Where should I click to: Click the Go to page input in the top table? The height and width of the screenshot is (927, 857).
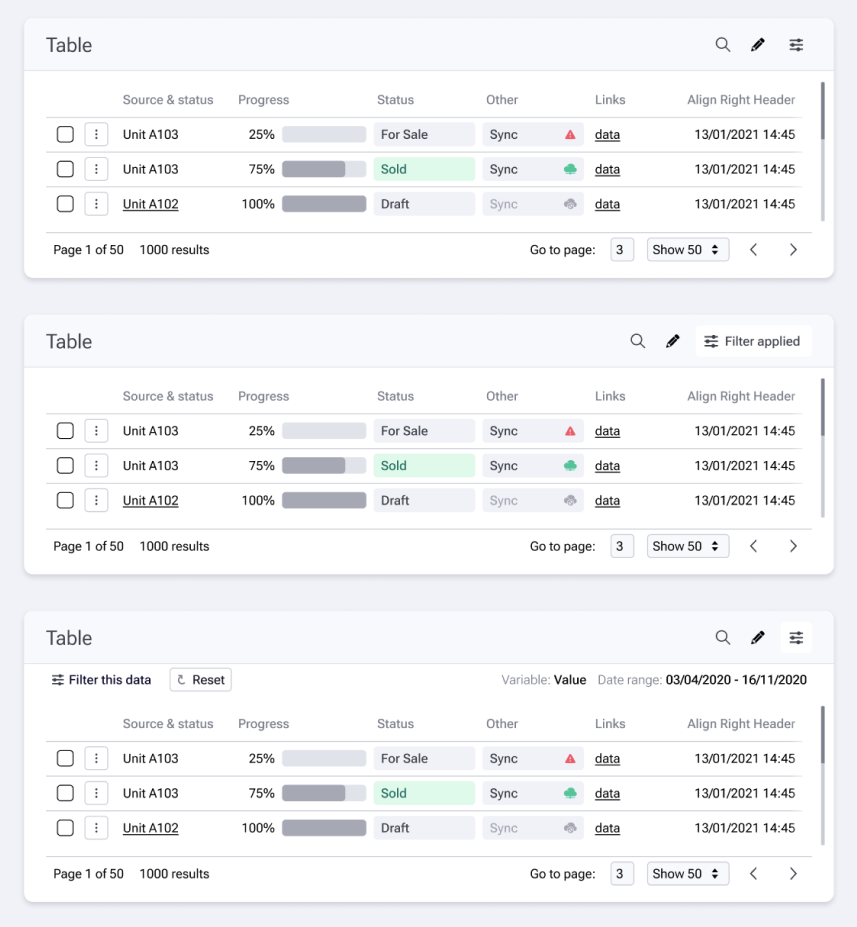coord(622,250)
